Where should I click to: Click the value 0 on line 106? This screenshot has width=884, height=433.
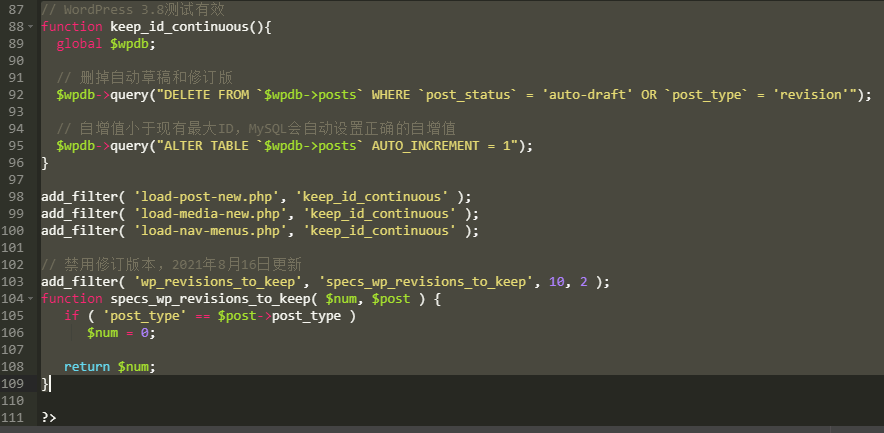(x=144, y=333)
